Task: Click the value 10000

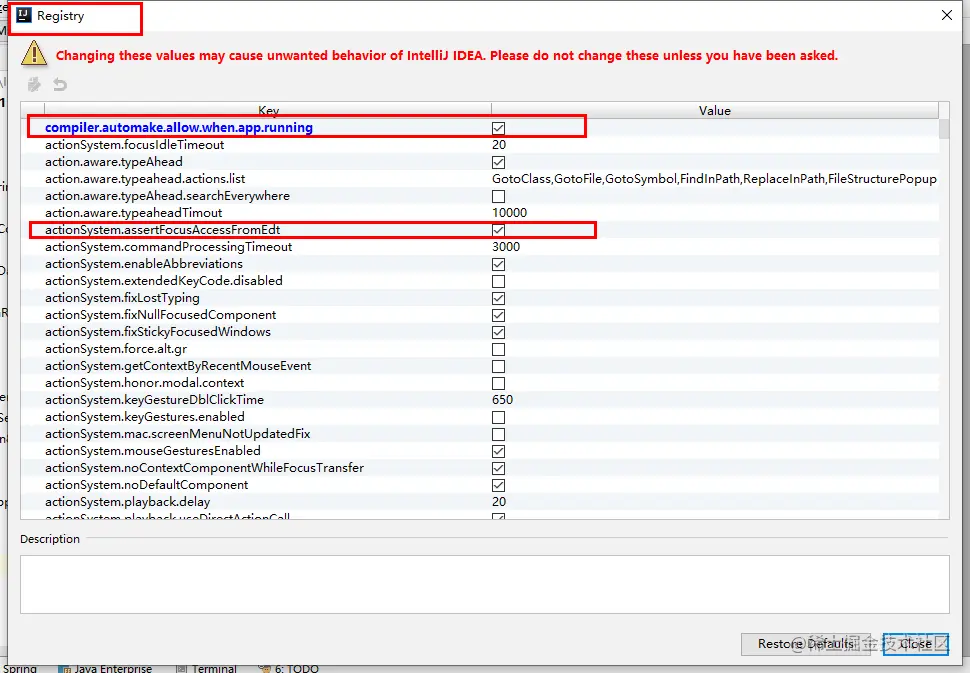Action: tap(509, 213)
